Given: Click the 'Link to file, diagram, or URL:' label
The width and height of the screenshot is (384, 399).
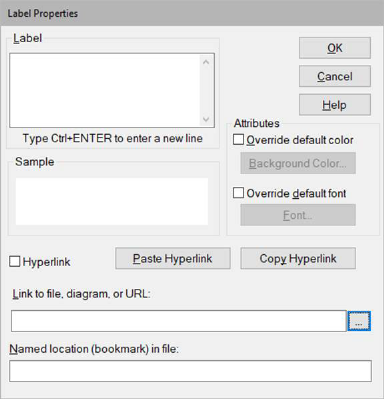Looking at the screenshot, I should [x=82, y=294].
